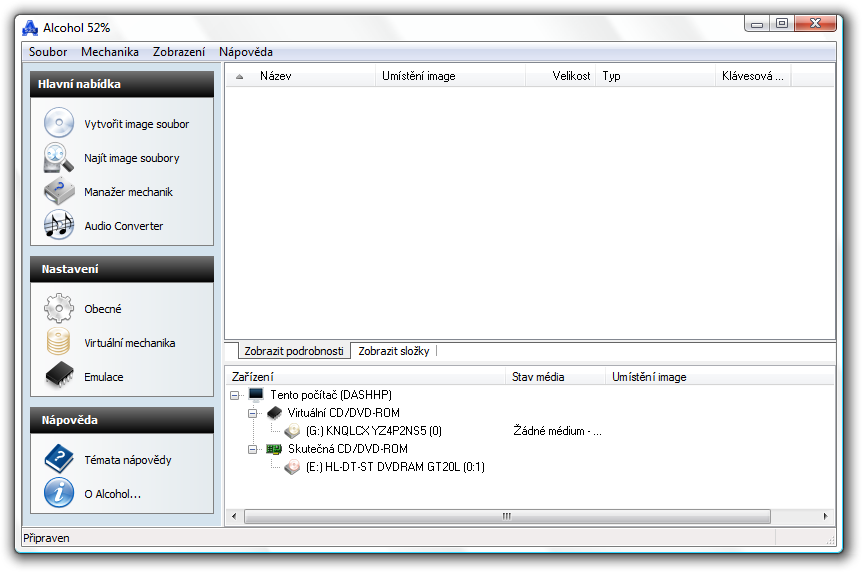
Task: Click the Alcohol 52% title bar logo
Action: [30, 28]
